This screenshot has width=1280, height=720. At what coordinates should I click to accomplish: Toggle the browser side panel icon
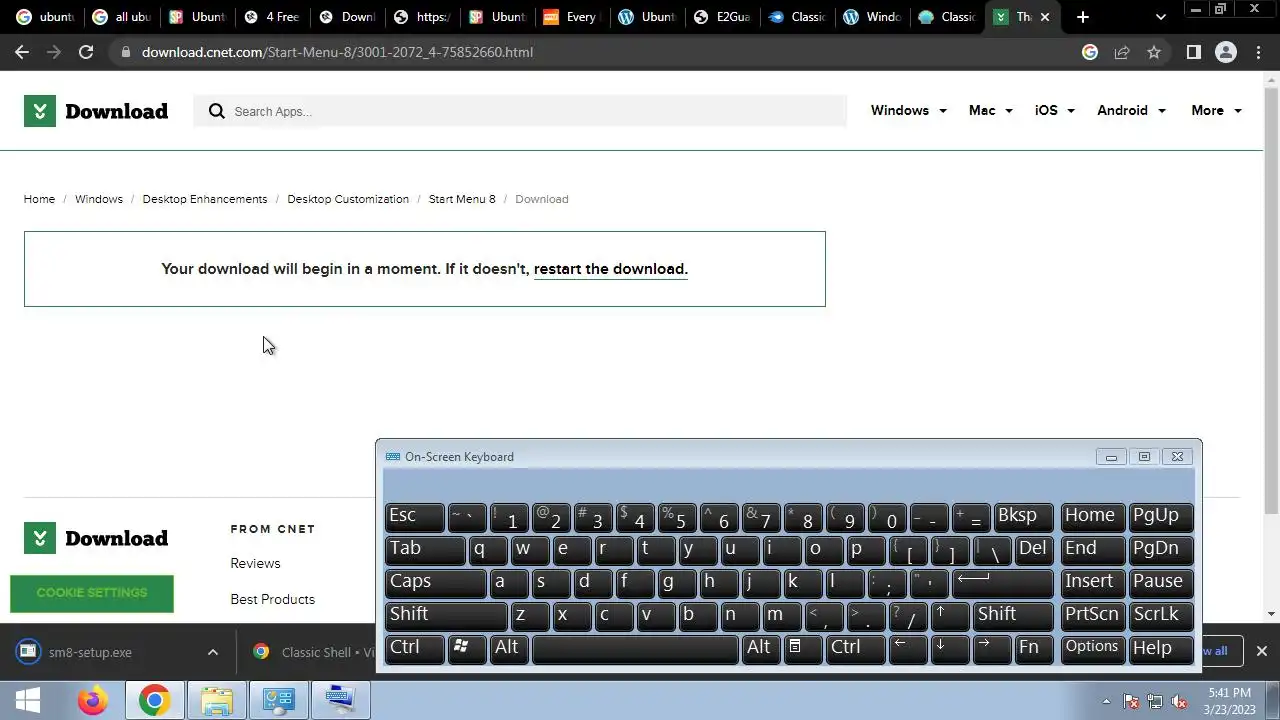tap(1193, 52)
